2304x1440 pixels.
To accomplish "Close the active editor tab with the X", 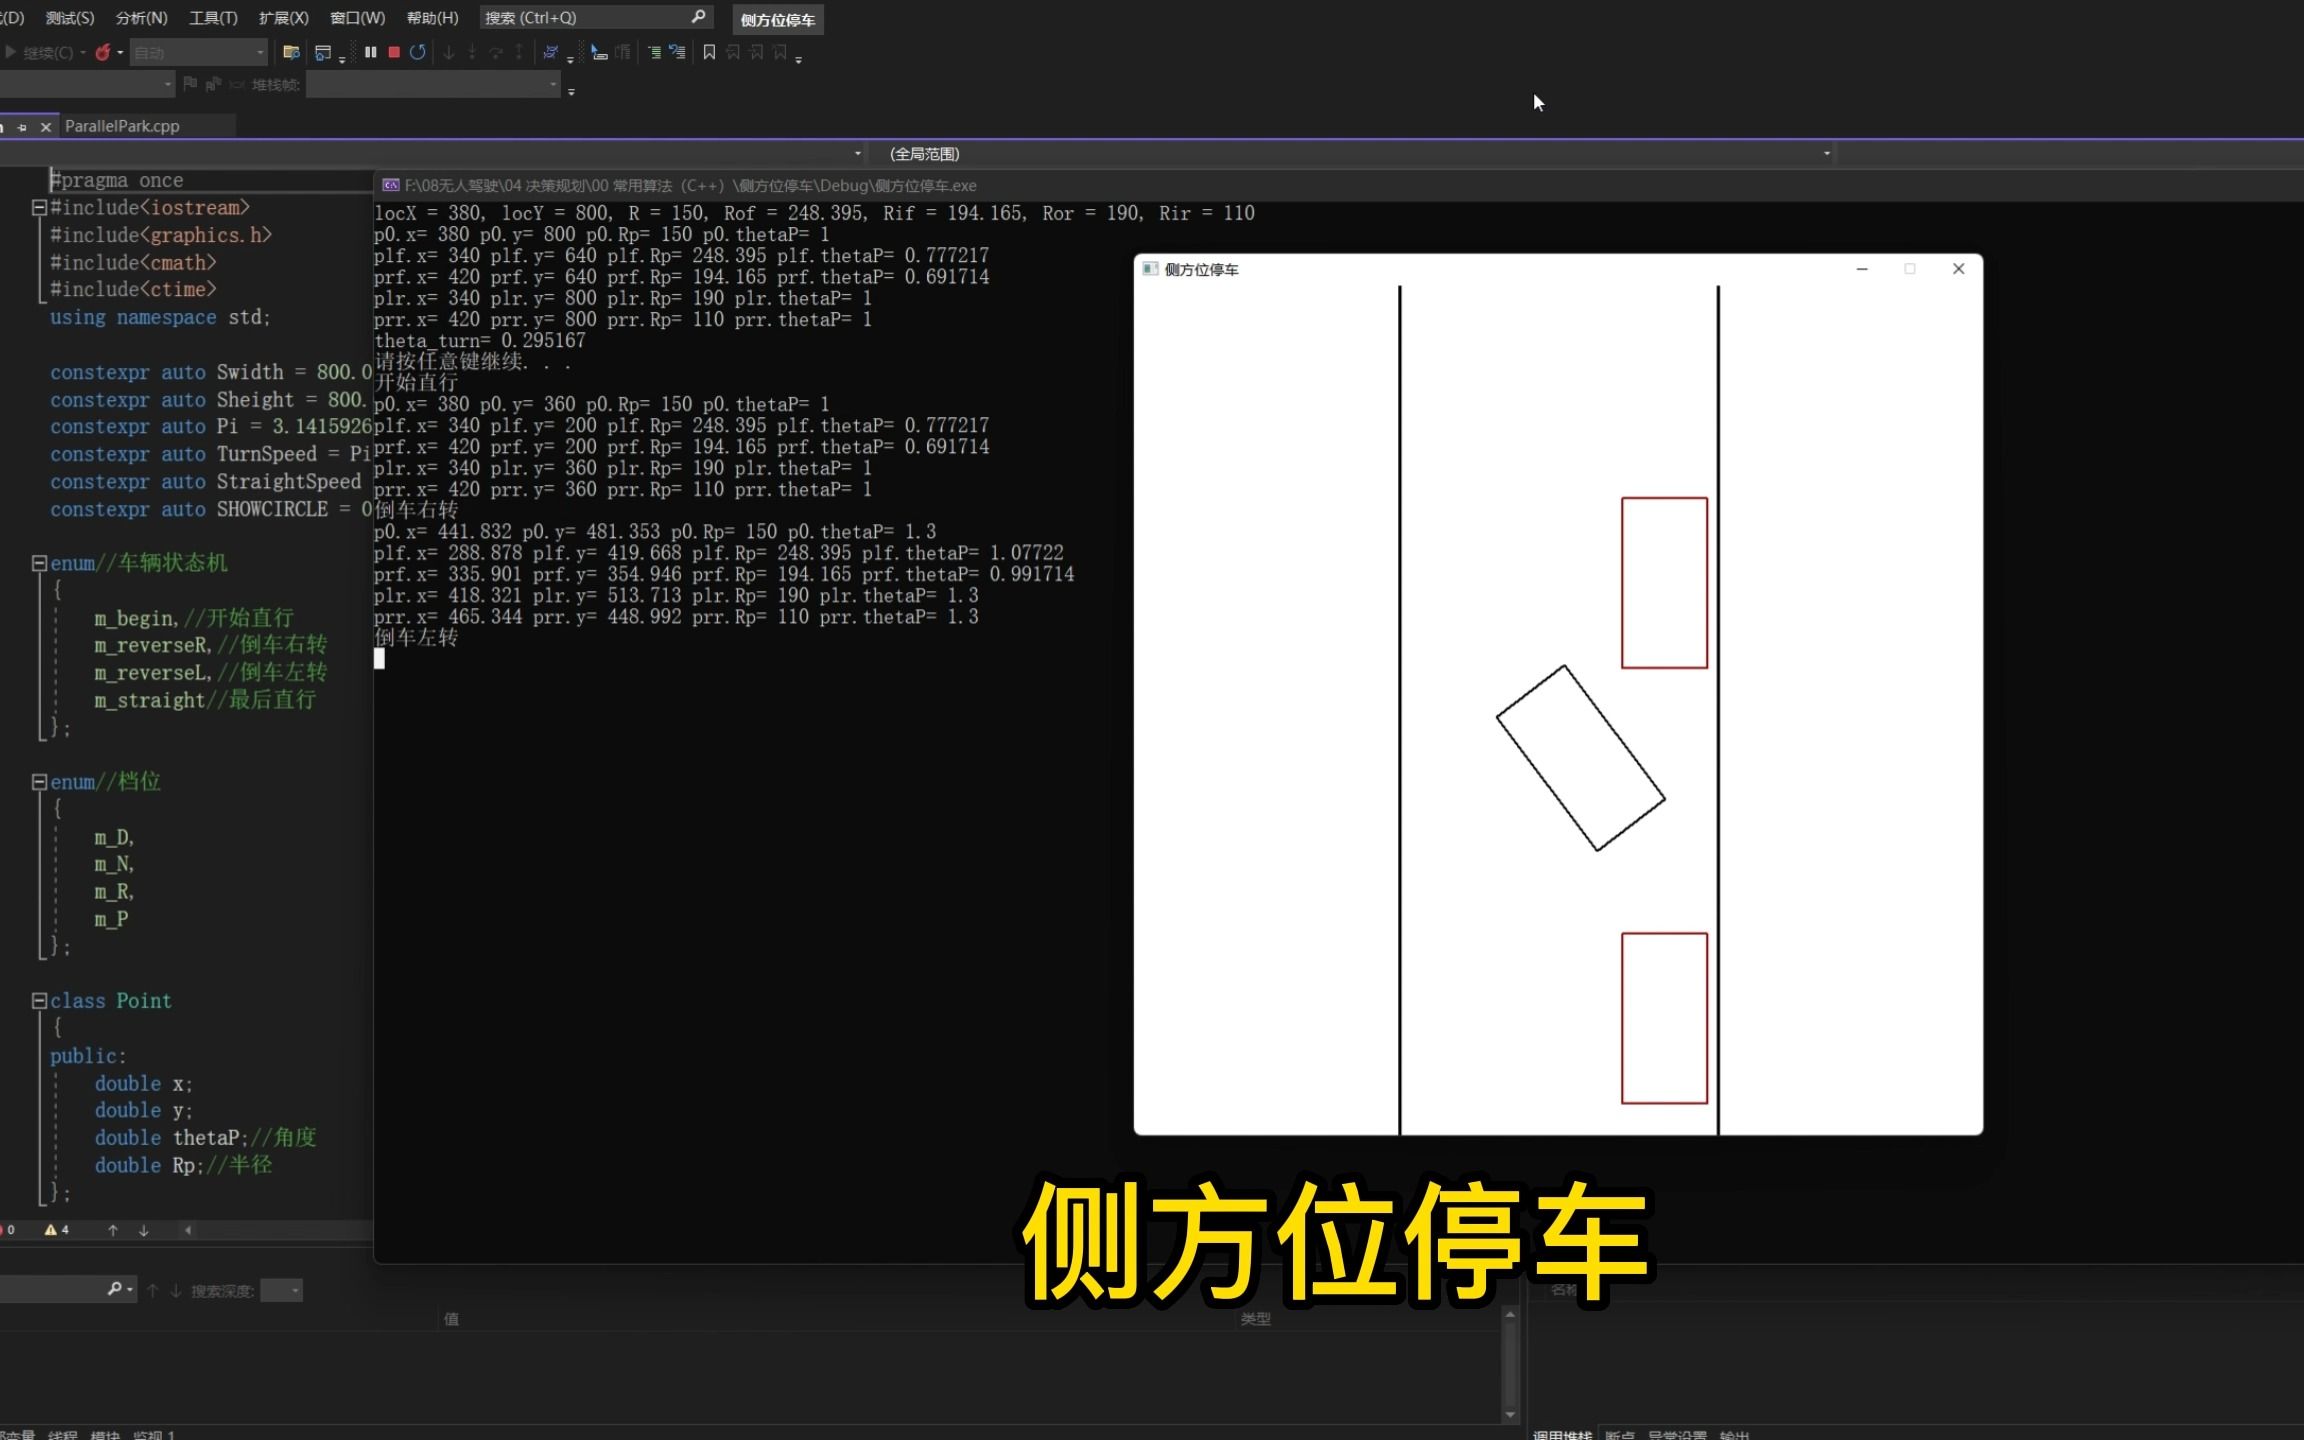I will point(45,127).
